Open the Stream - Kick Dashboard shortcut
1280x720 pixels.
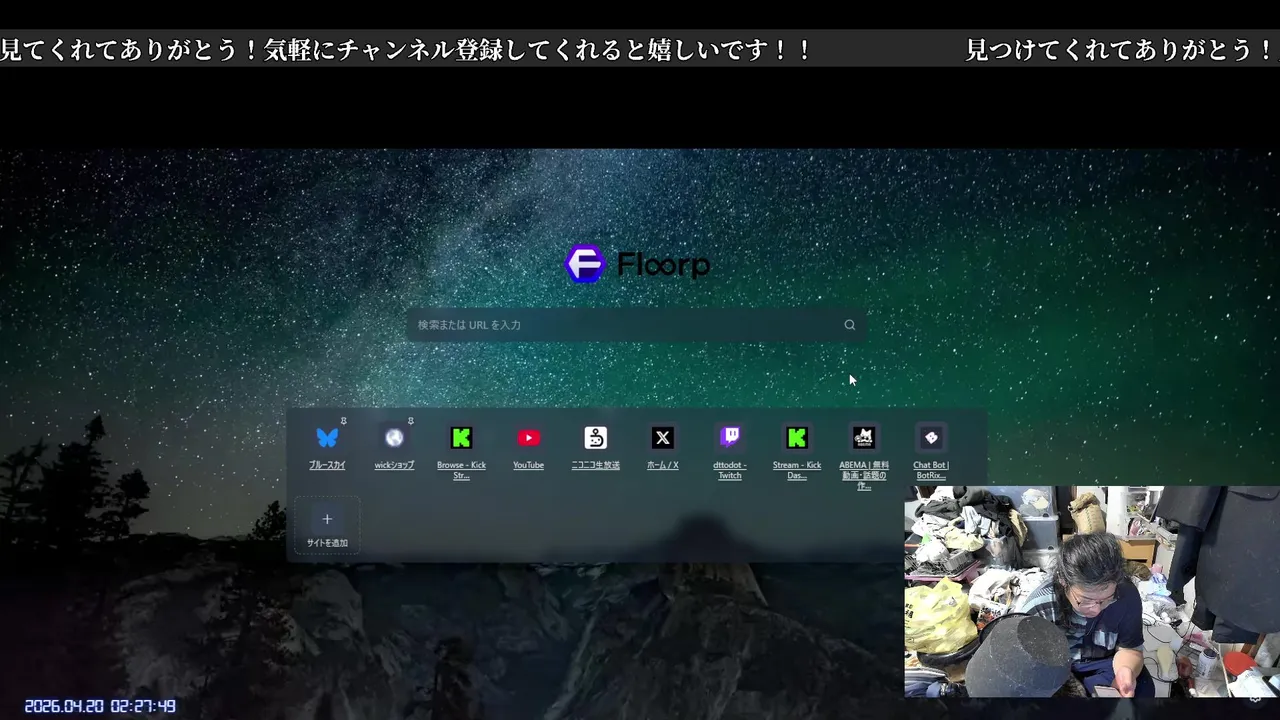pyautogui.click(x=797, y=438)
